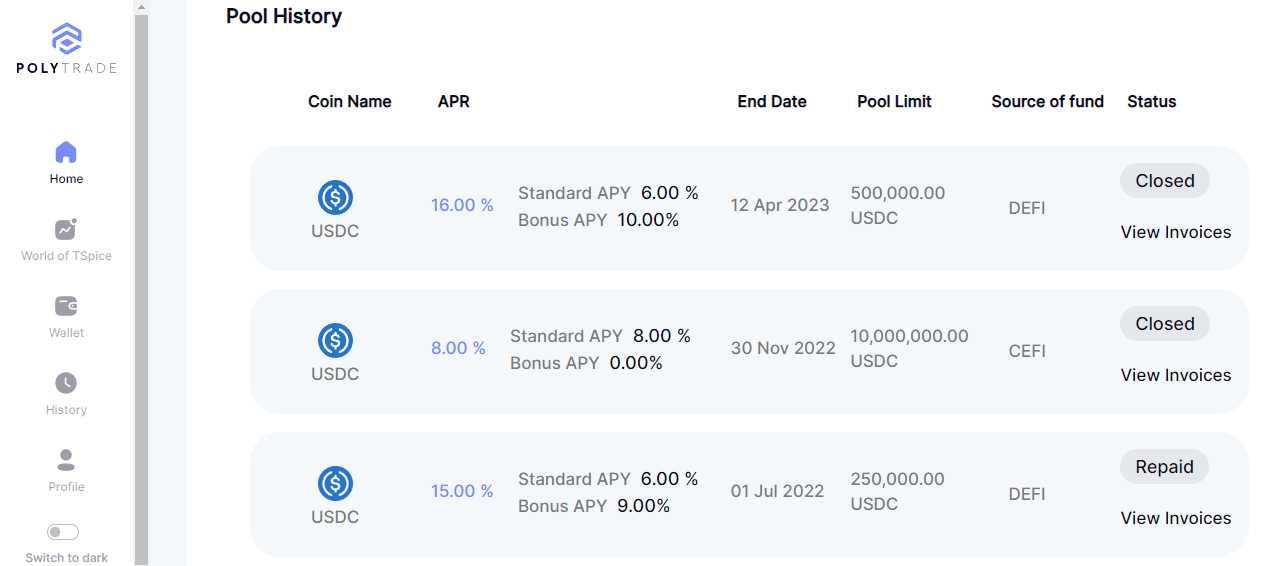This screenshot has width=1280, height=566.
Task: Click USDC coin icon in 16.00% pool
Action: point(335,198)
